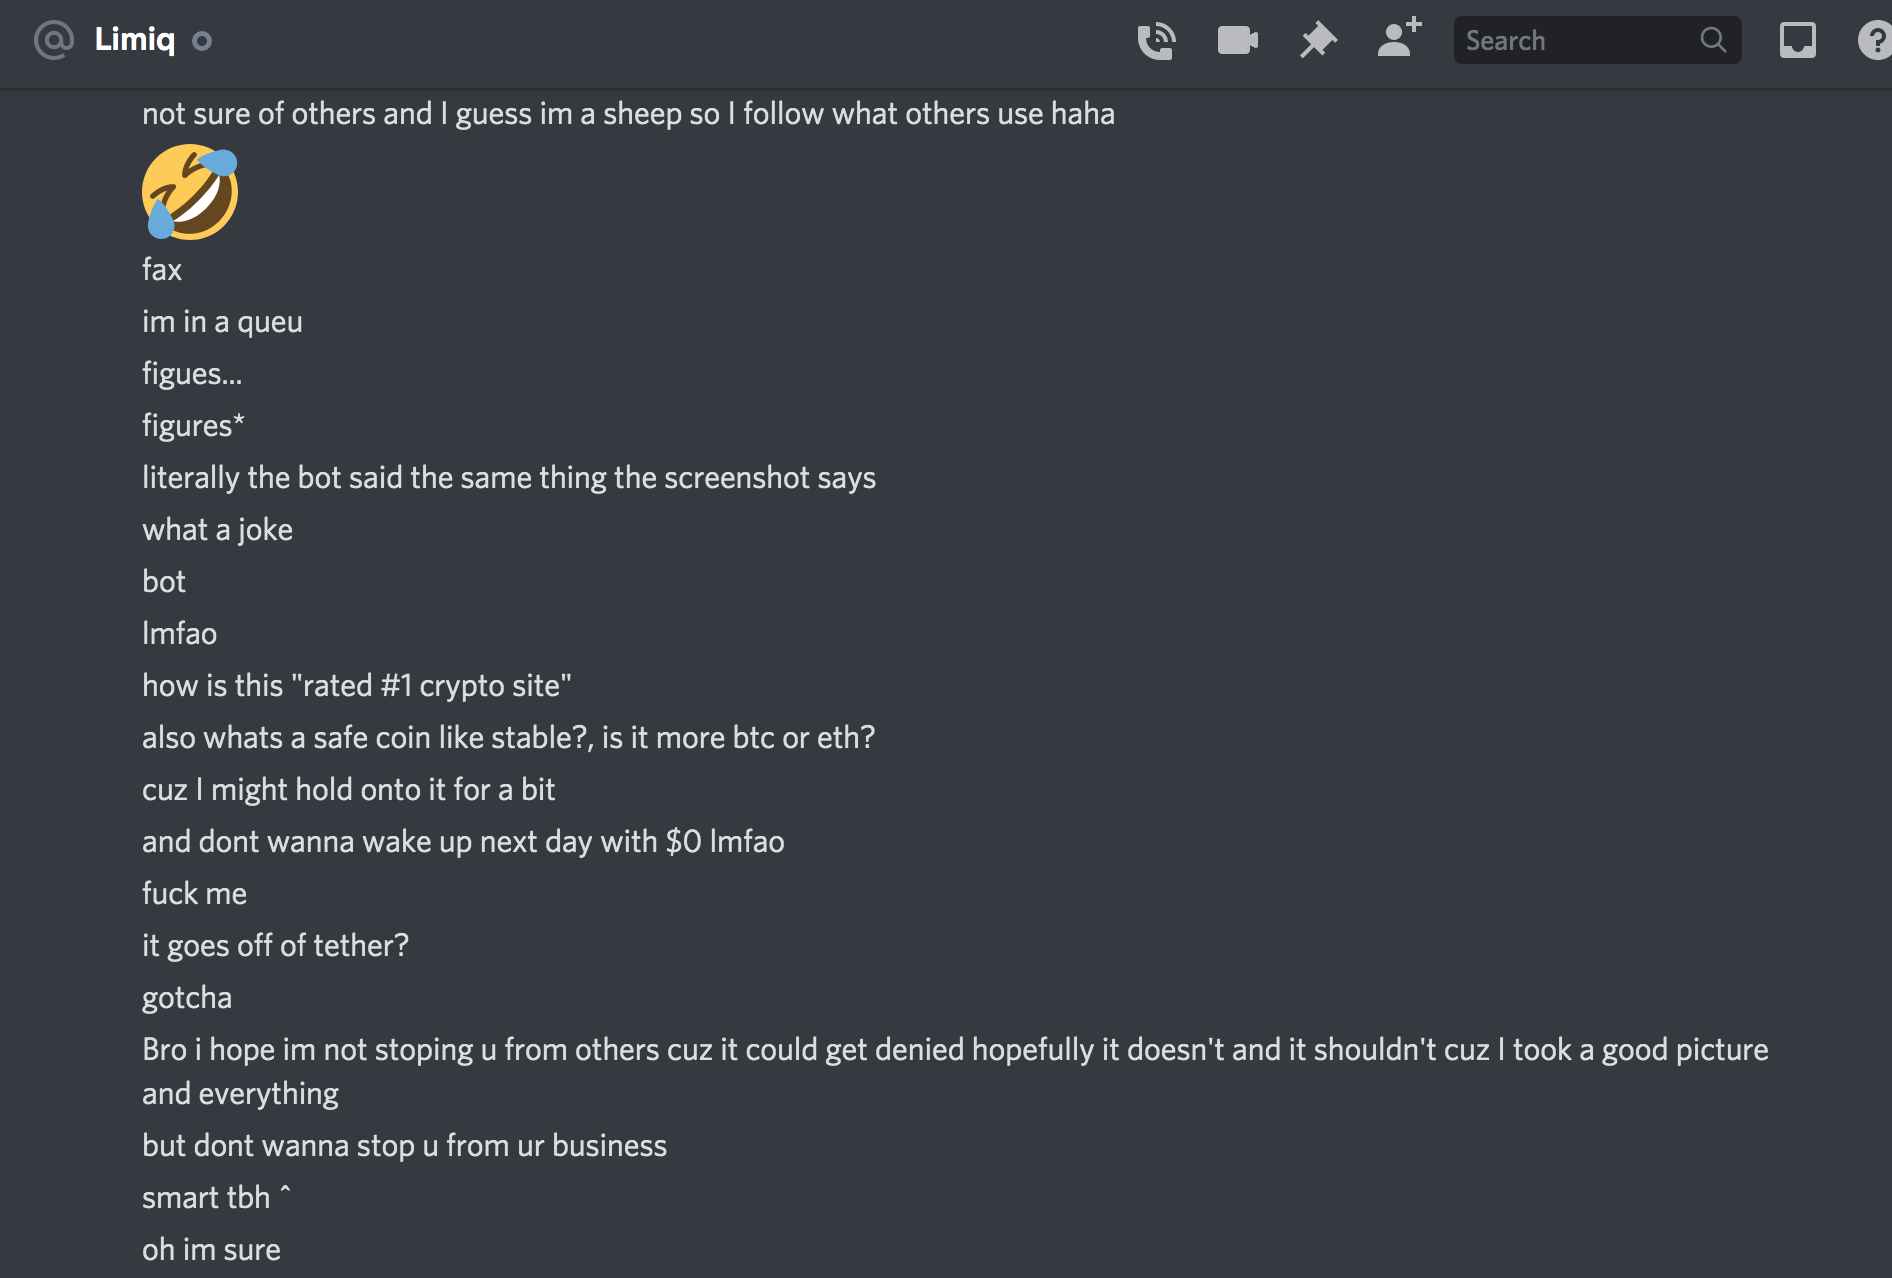This screenshot has height=1278, width=1892.
Task: Click the @ direct message icon
Action: point(54,40)
